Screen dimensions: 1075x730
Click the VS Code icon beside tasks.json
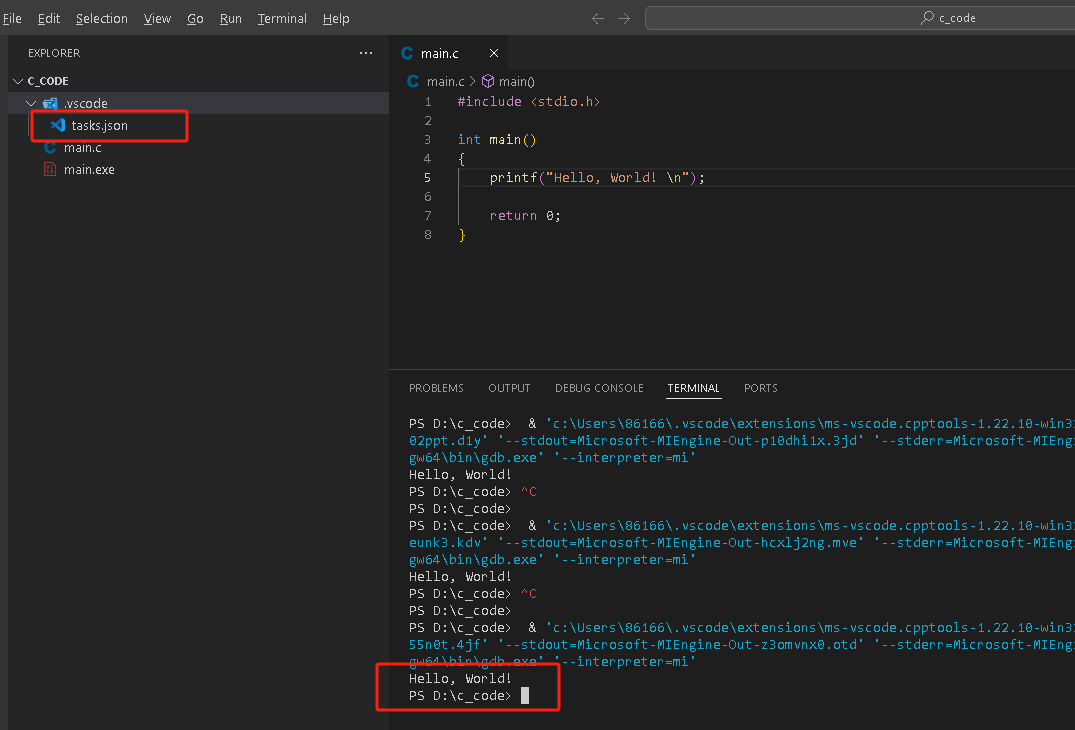pos(58,125)
